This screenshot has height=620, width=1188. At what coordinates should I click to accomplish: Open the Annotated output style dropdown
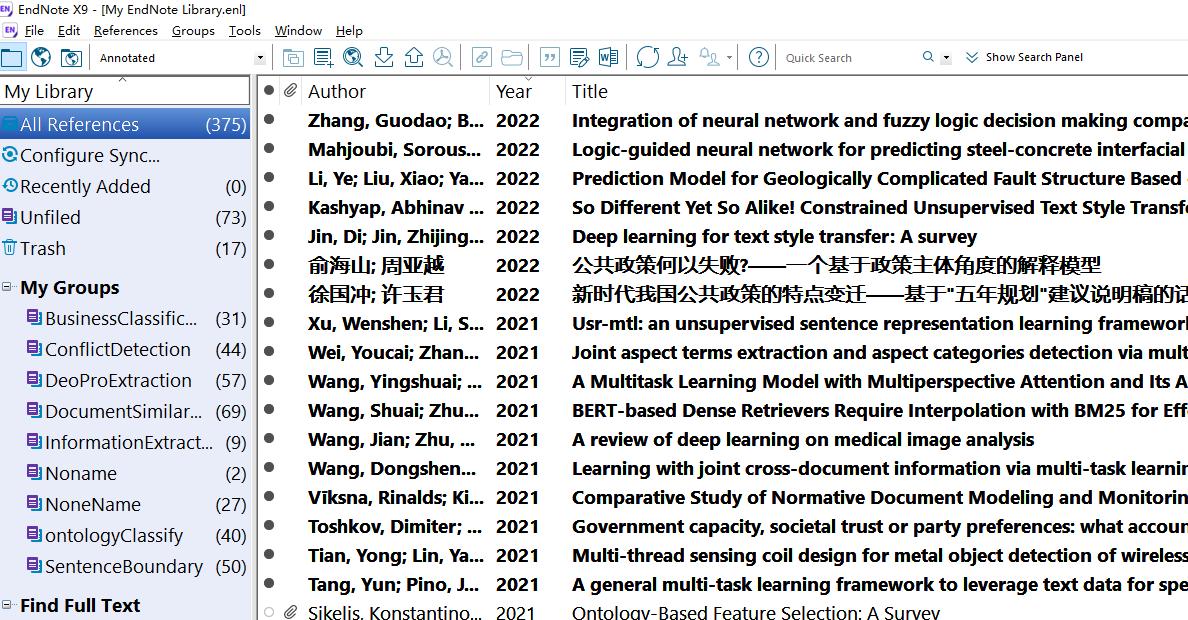click(x=260, y=58)
